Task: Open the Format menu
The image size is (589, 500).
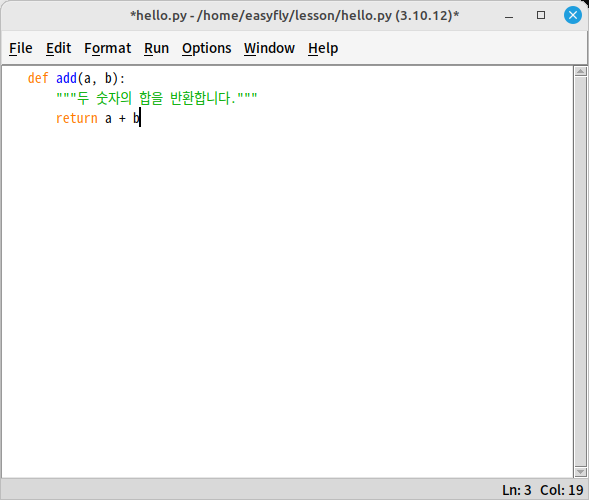Action: coord(107,48)
